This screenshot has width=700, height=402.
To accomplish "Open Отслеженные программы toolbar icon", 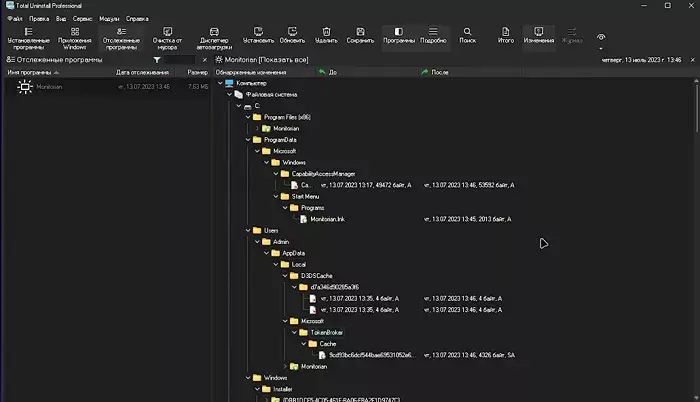I will pyautogui.click(x=121, y=37).
